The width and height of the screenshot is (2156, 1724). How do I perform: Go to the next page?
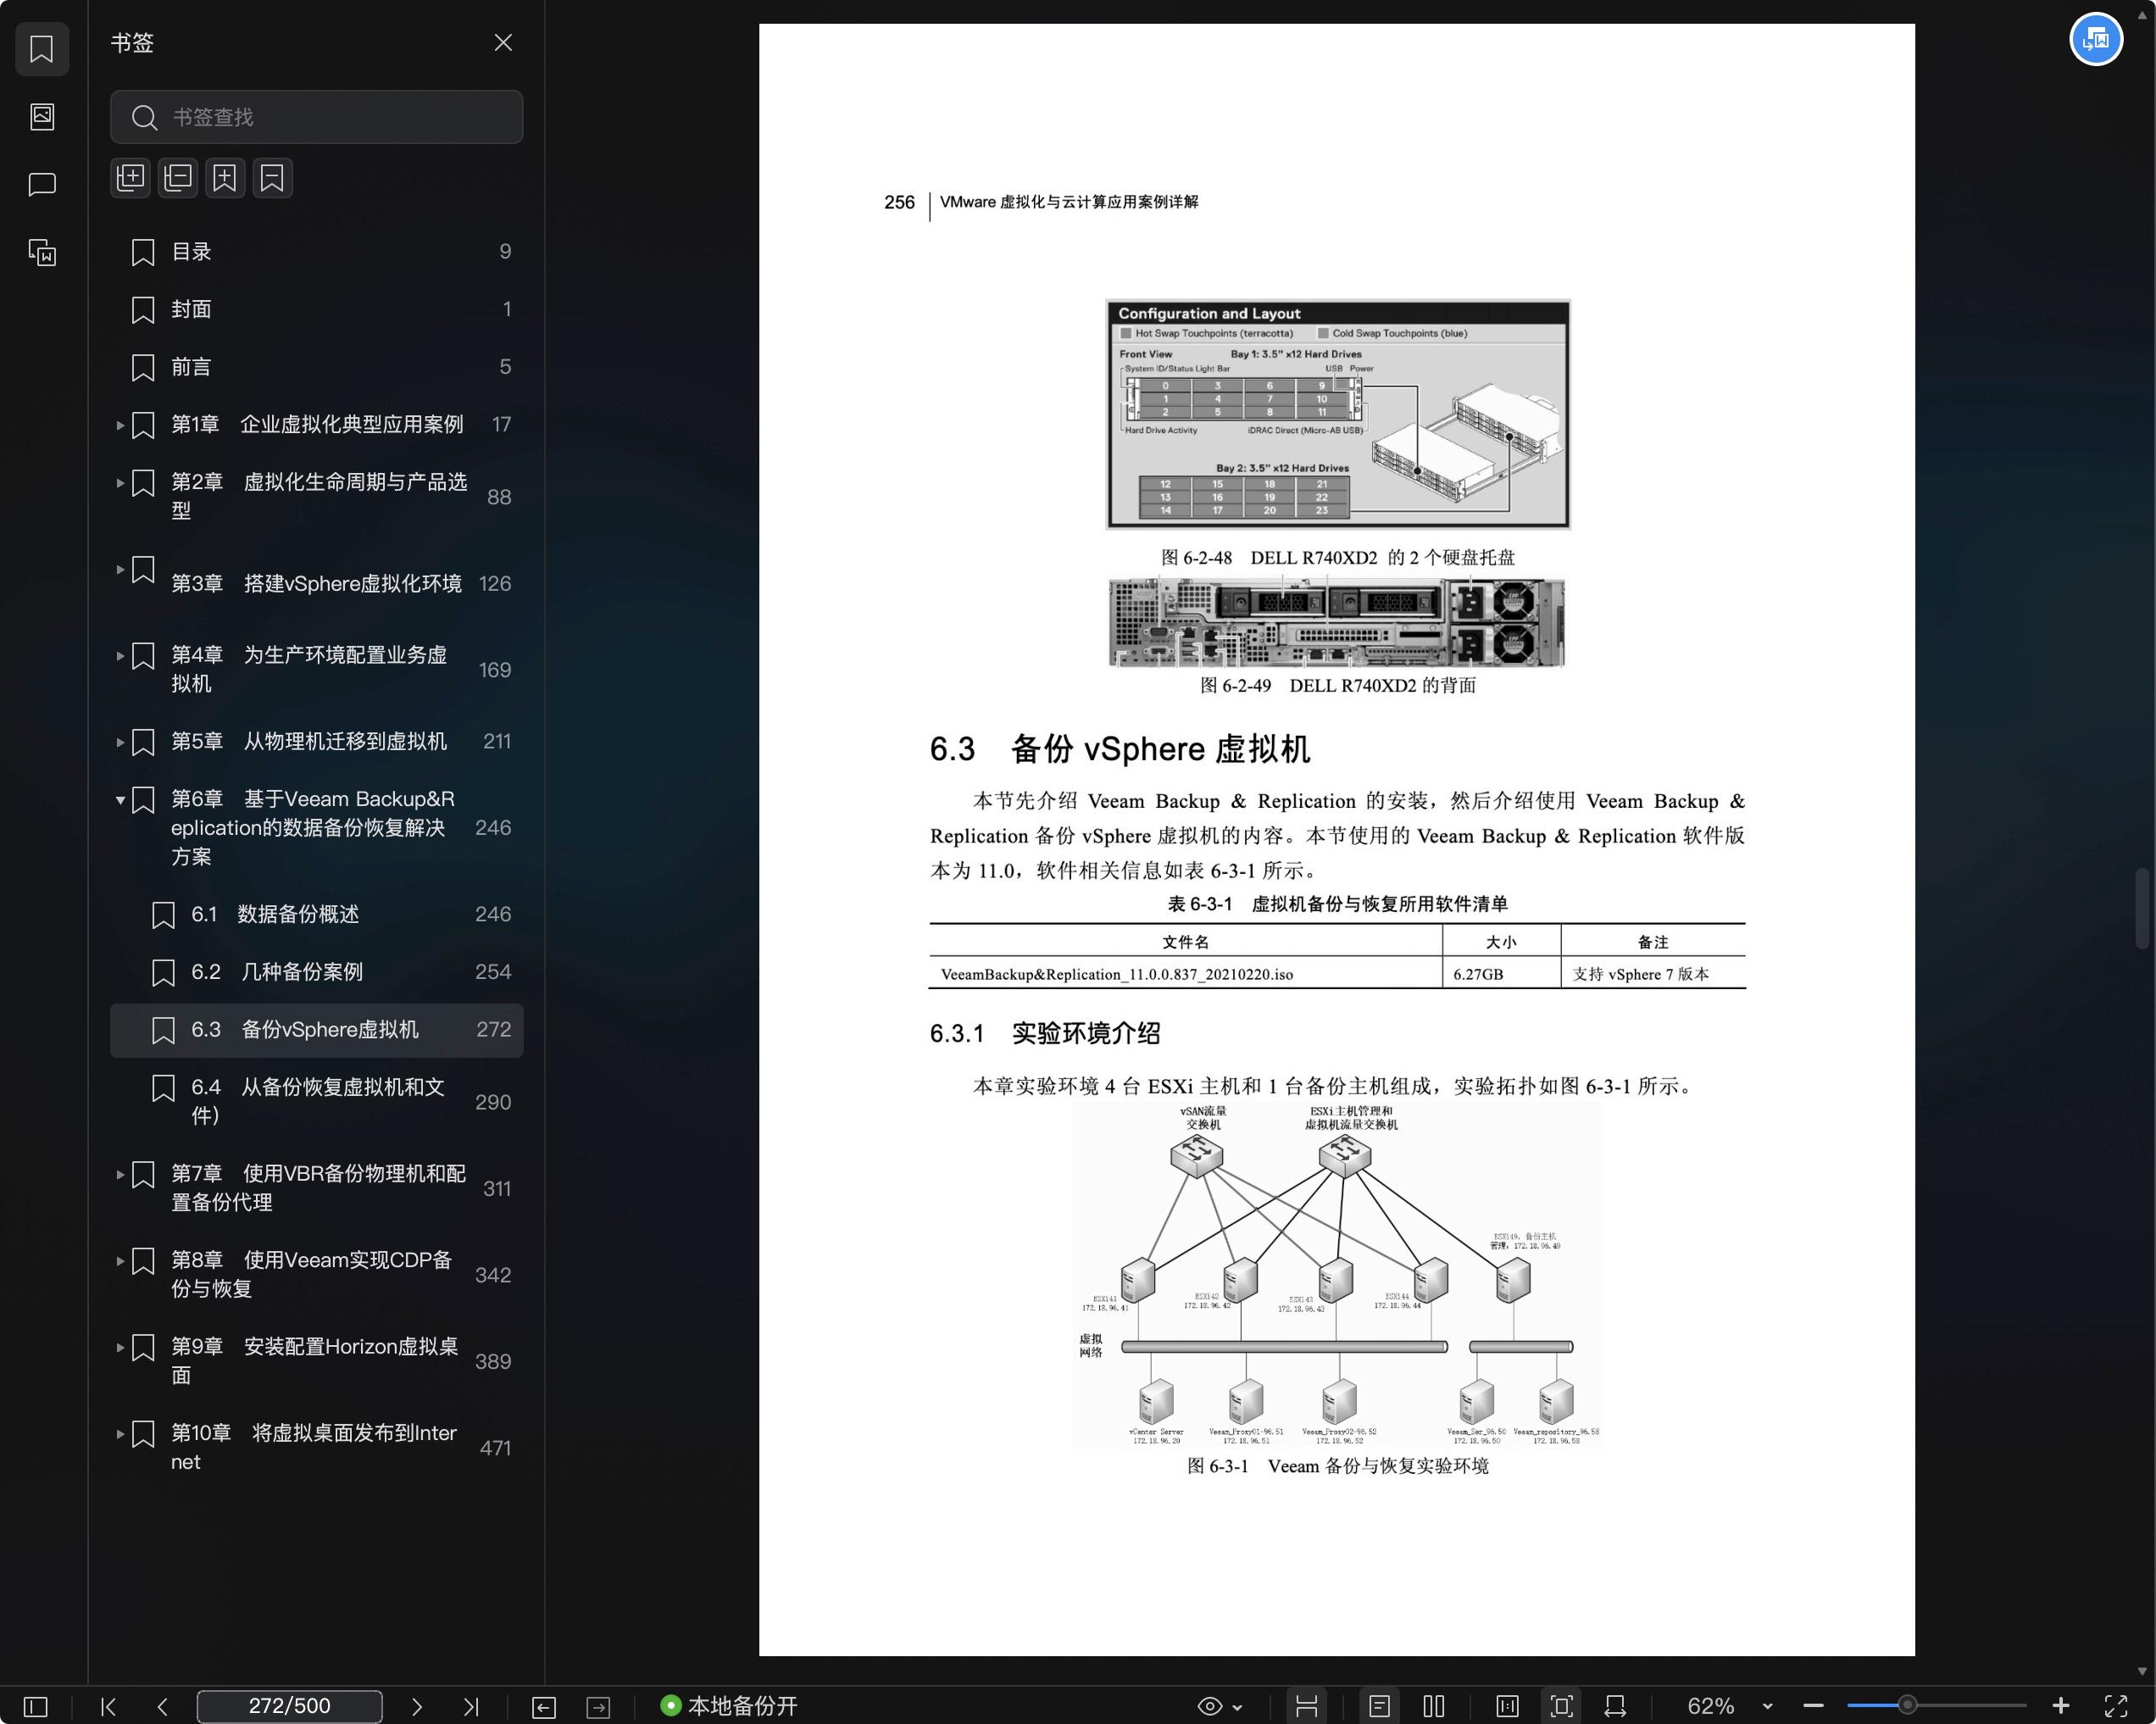coord(417,1706)
